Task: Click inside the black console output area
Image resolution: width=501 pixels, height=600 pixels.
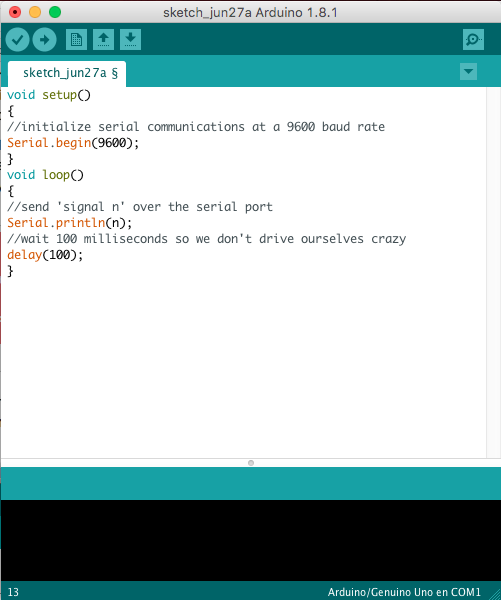Action: click(x=250, y=540)
